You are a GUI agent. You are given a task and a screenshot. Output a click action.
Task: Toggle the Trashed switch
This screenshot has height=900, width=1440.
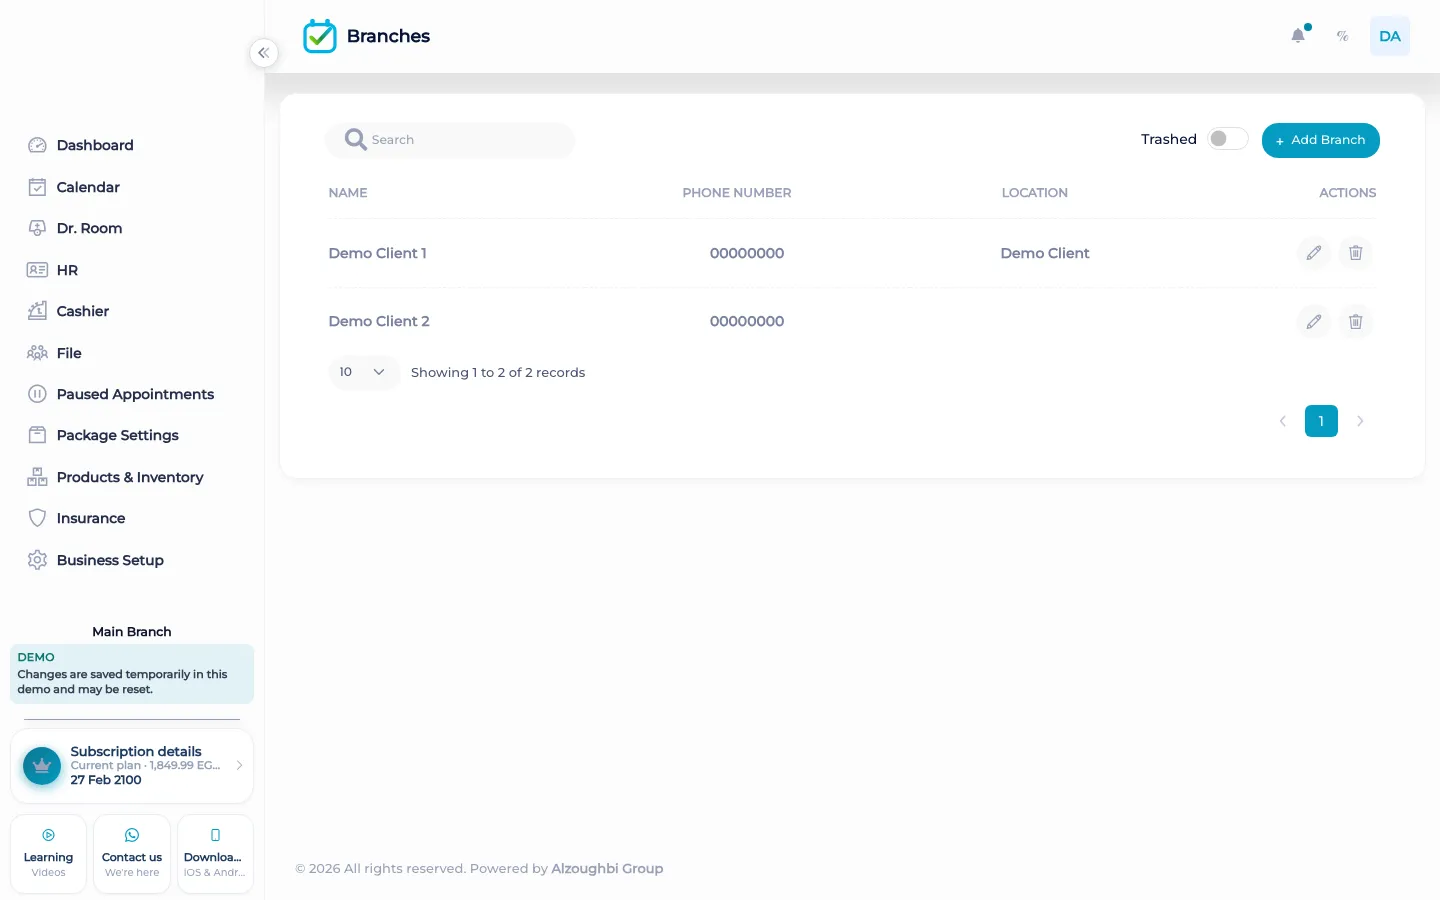pos(1227,139)
